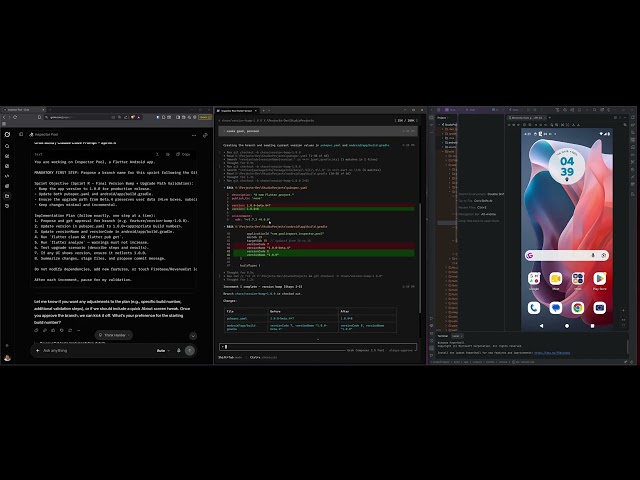Open the Play Store app on emulator

pyautogui.click(x=600, y=279)
